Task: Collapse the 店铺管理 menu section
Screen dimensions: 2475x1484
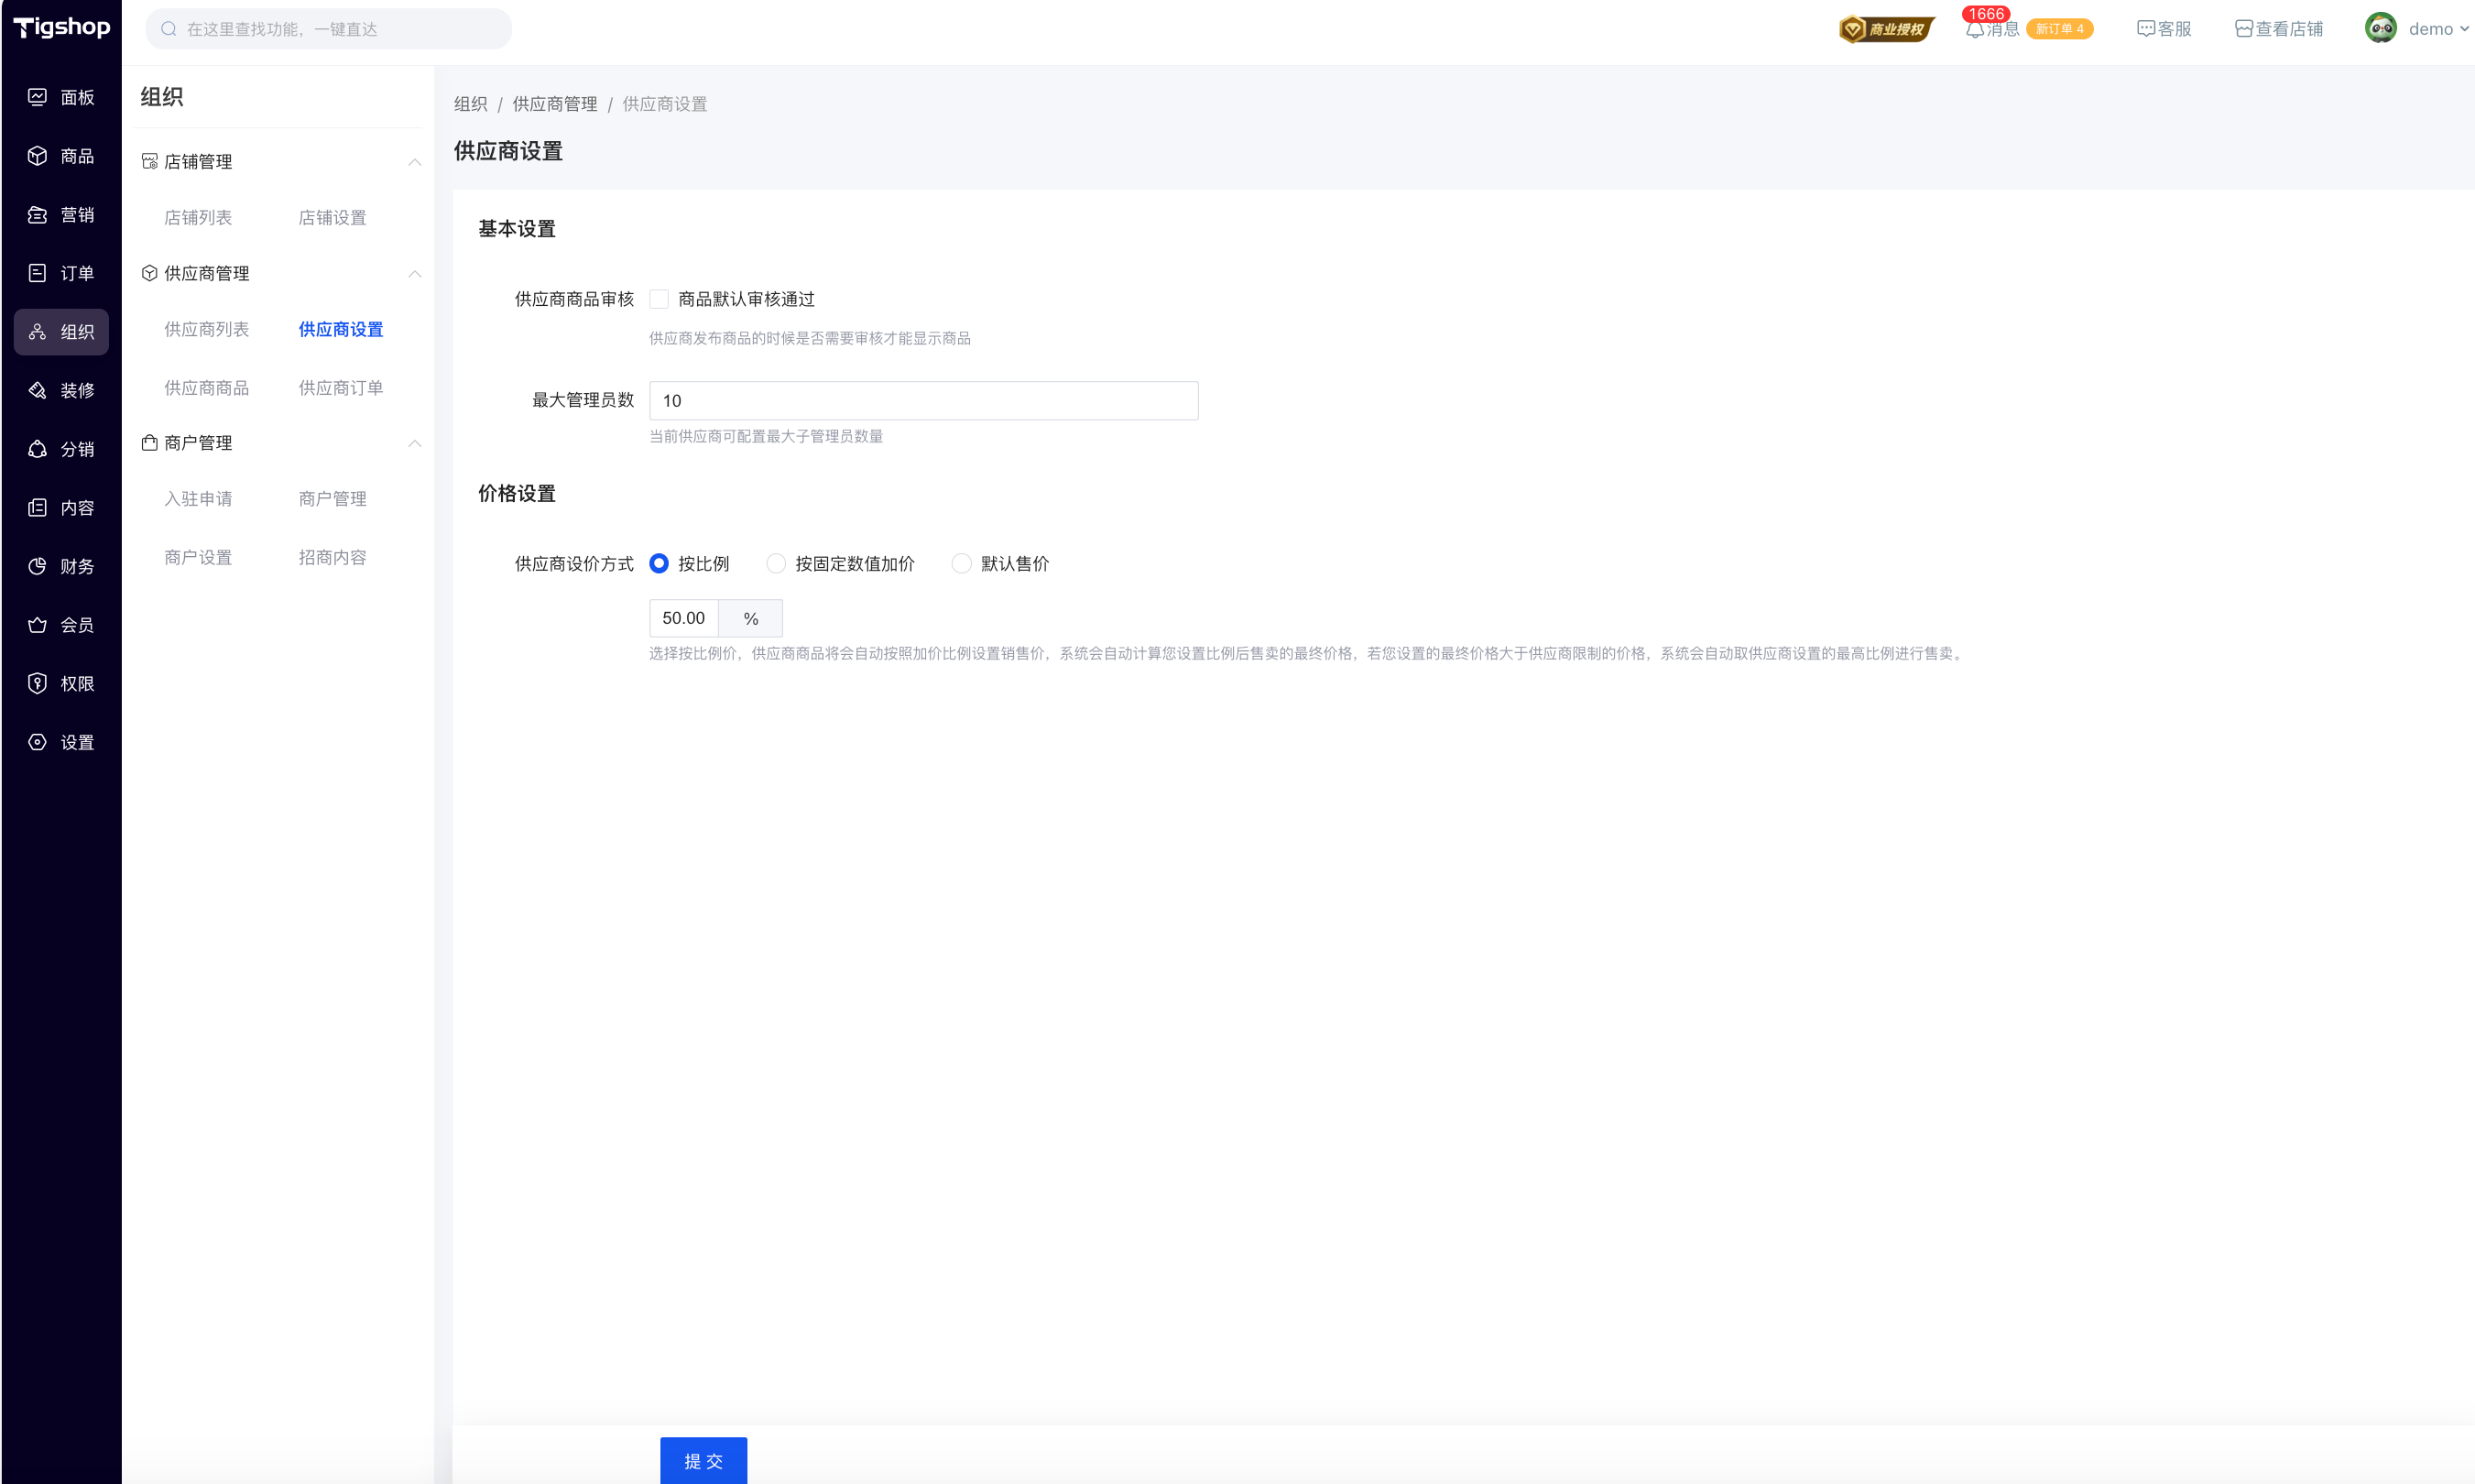Action: pyautogui.click(x=414, y=162)
